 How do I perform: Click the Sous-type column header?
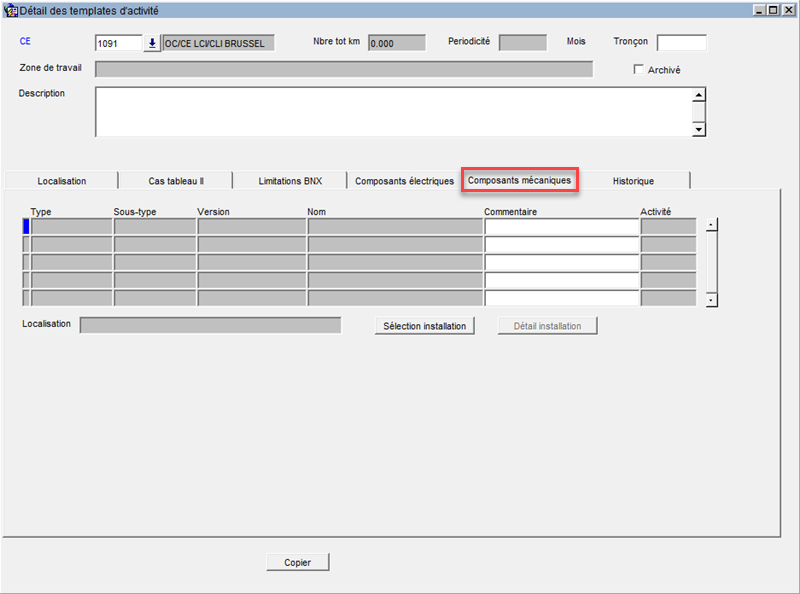coord(135,212)
